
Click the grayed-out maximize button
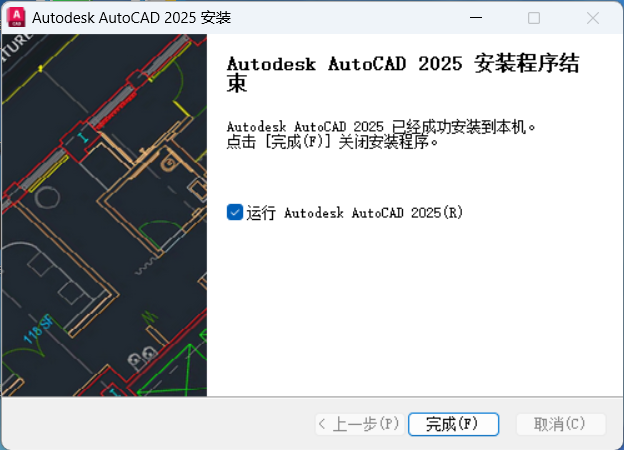pyautogui.click(x=534, y=18)
